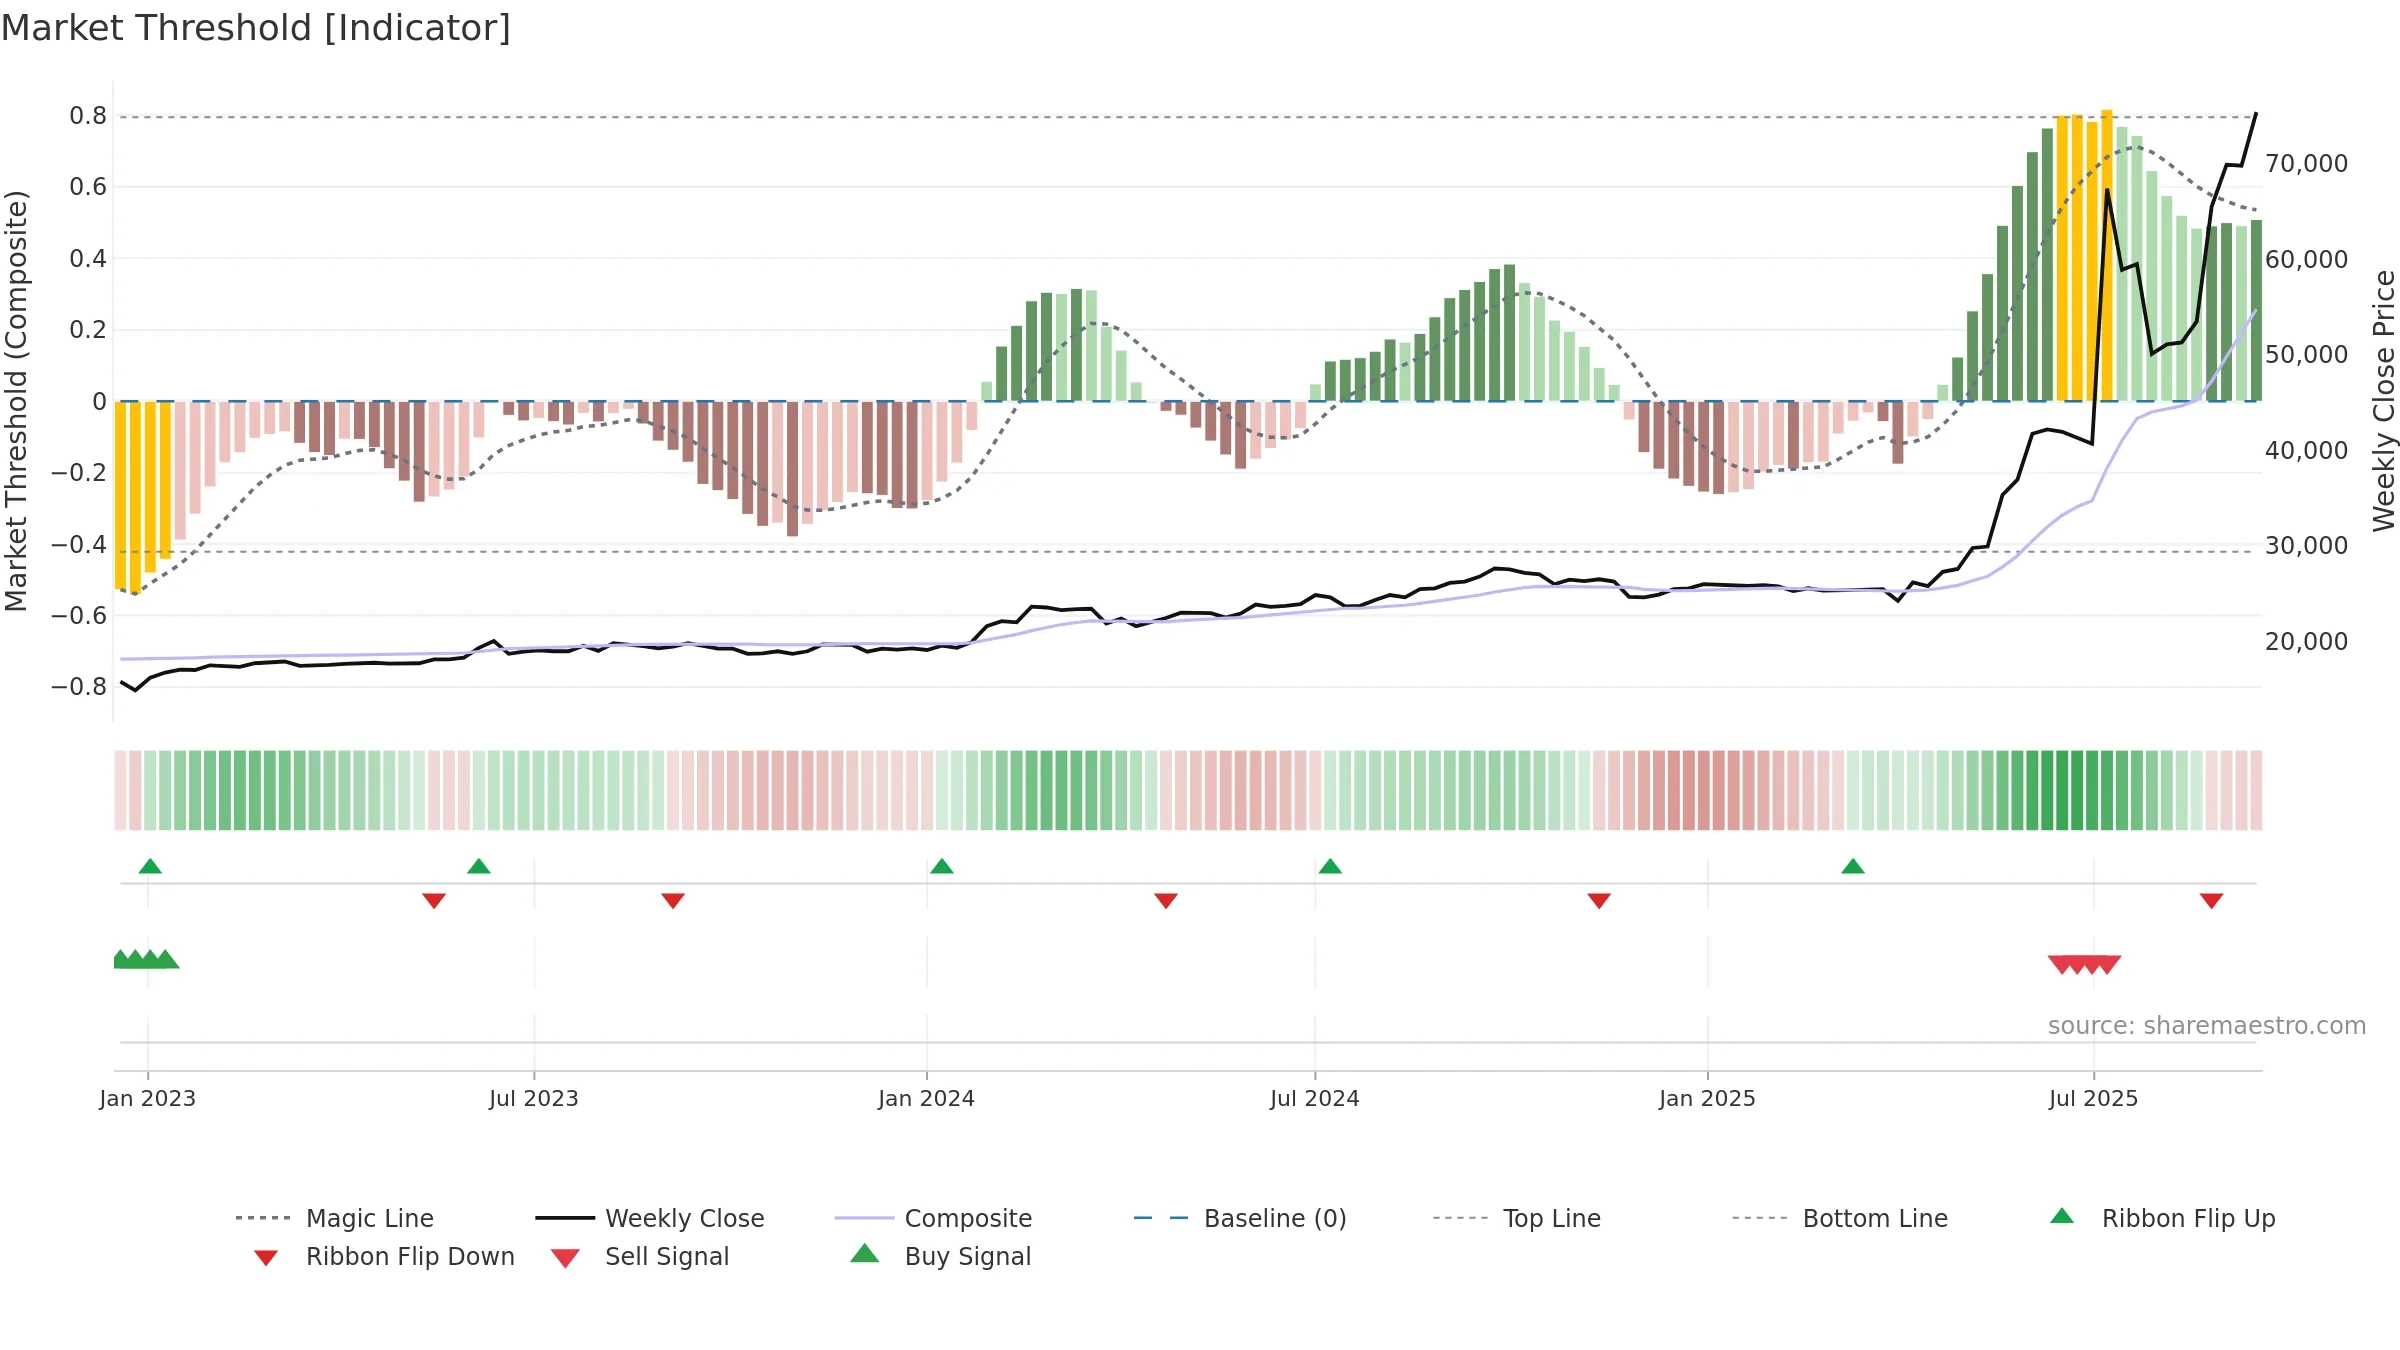Viewport: 2400px width, 1350px height.
Task: Click the Market Threshold (Composite) axis title
Action: [x=16, y=401]
